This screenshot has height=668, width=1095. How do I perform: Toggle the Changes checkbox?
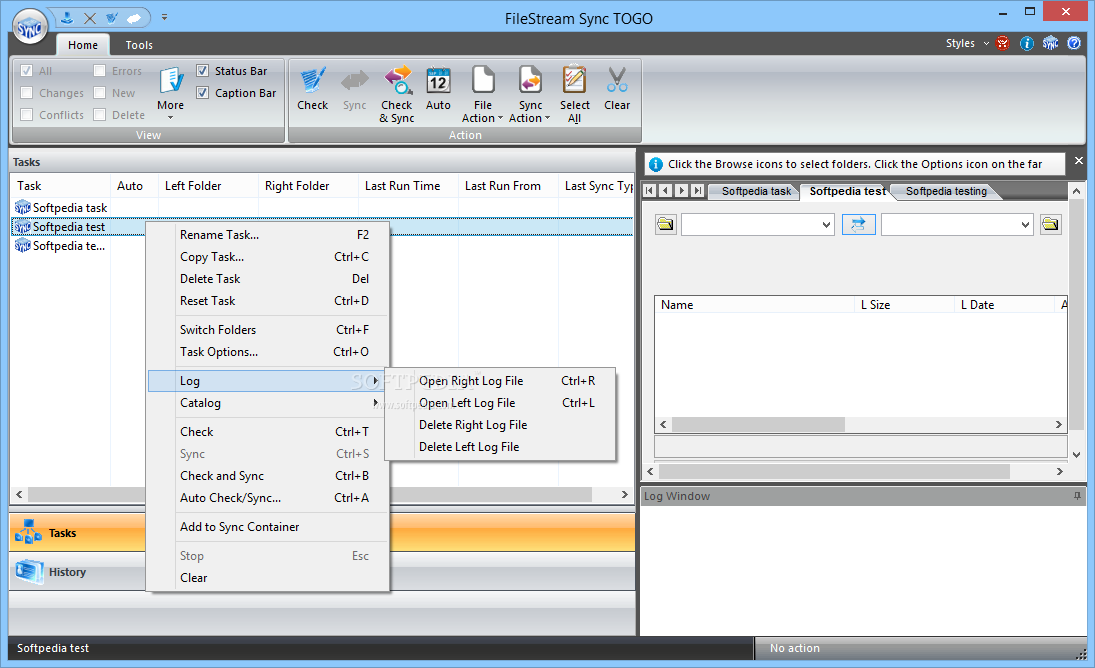[27, 92]
